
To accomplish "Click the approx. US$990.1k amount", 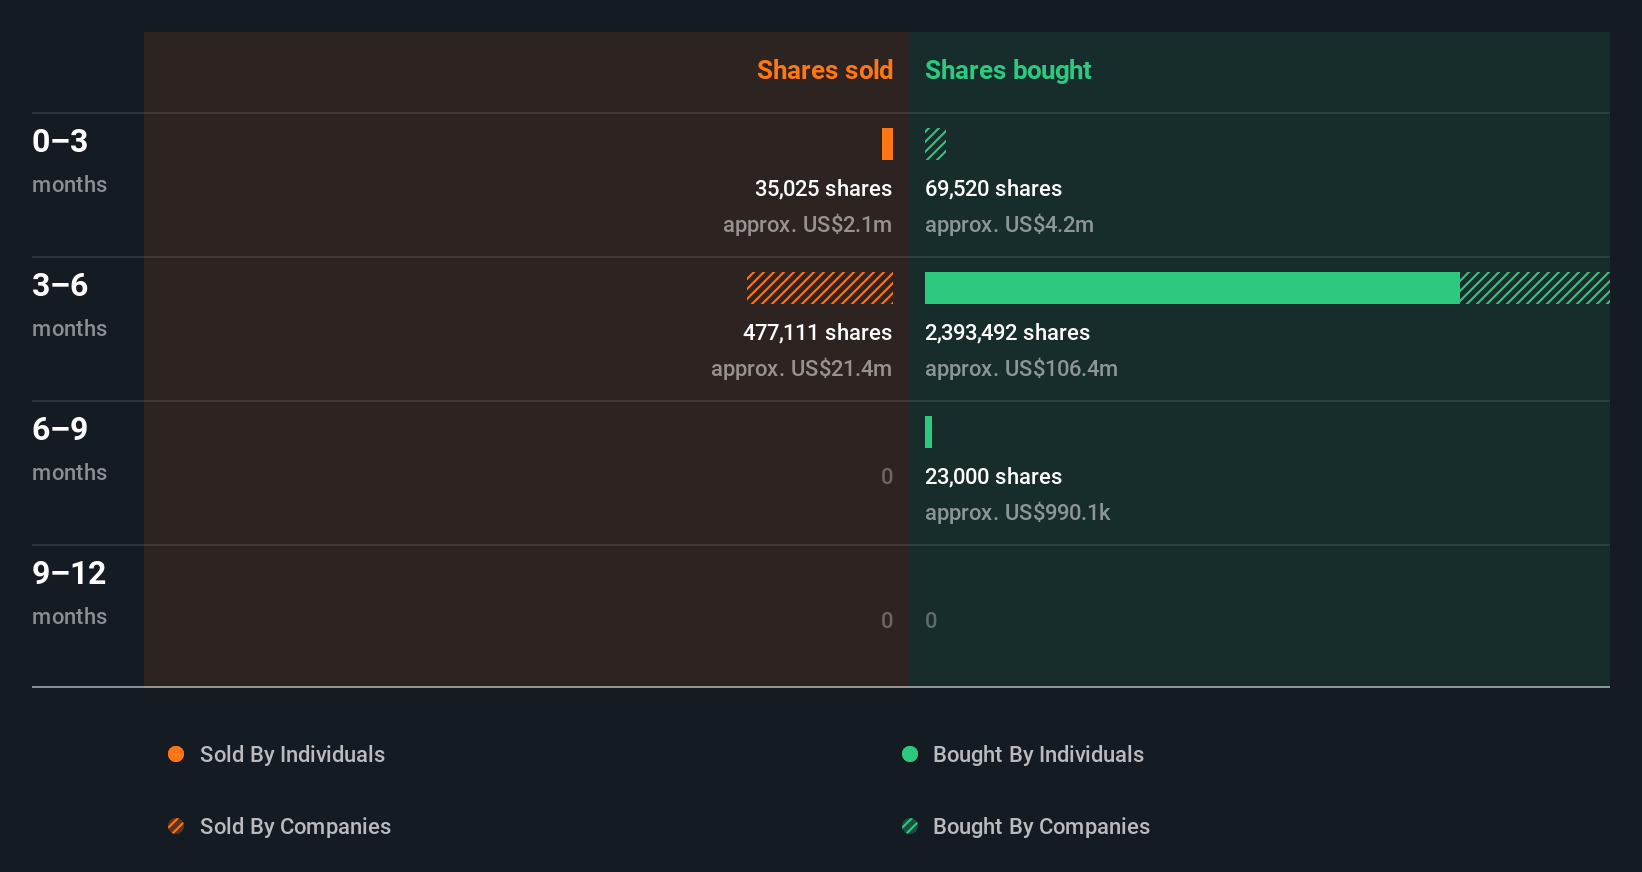I will 1017,513.
